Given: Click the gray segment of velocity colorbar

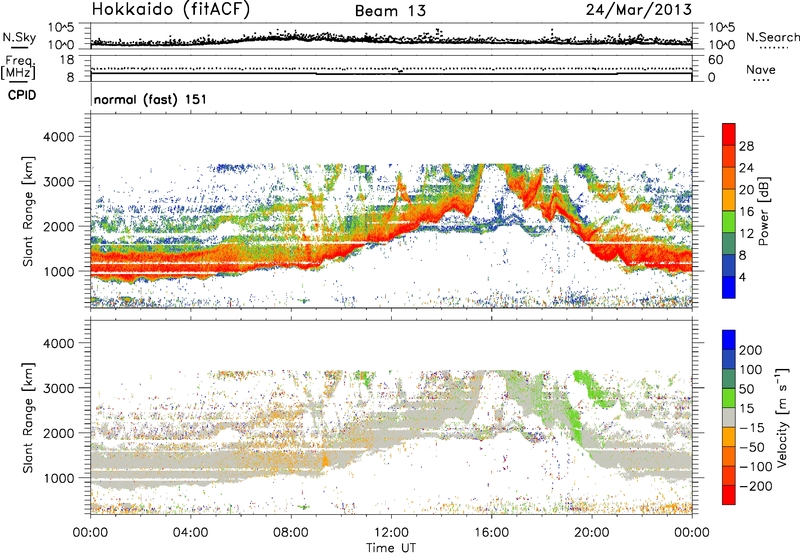Looking at the screenshot, I should point(729,417).
